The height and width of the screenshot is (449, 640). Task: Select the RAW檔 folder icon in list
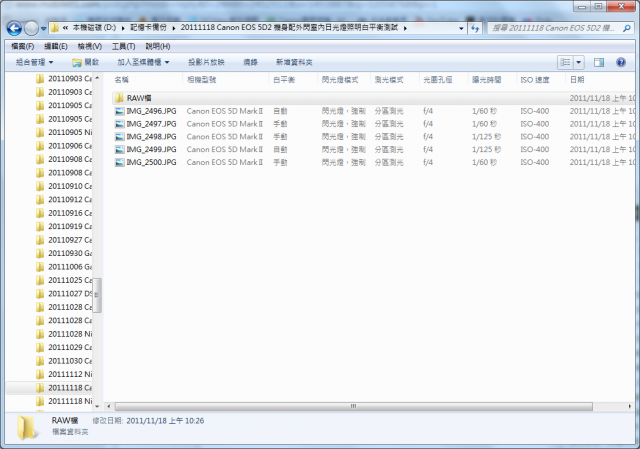[119, 98]
